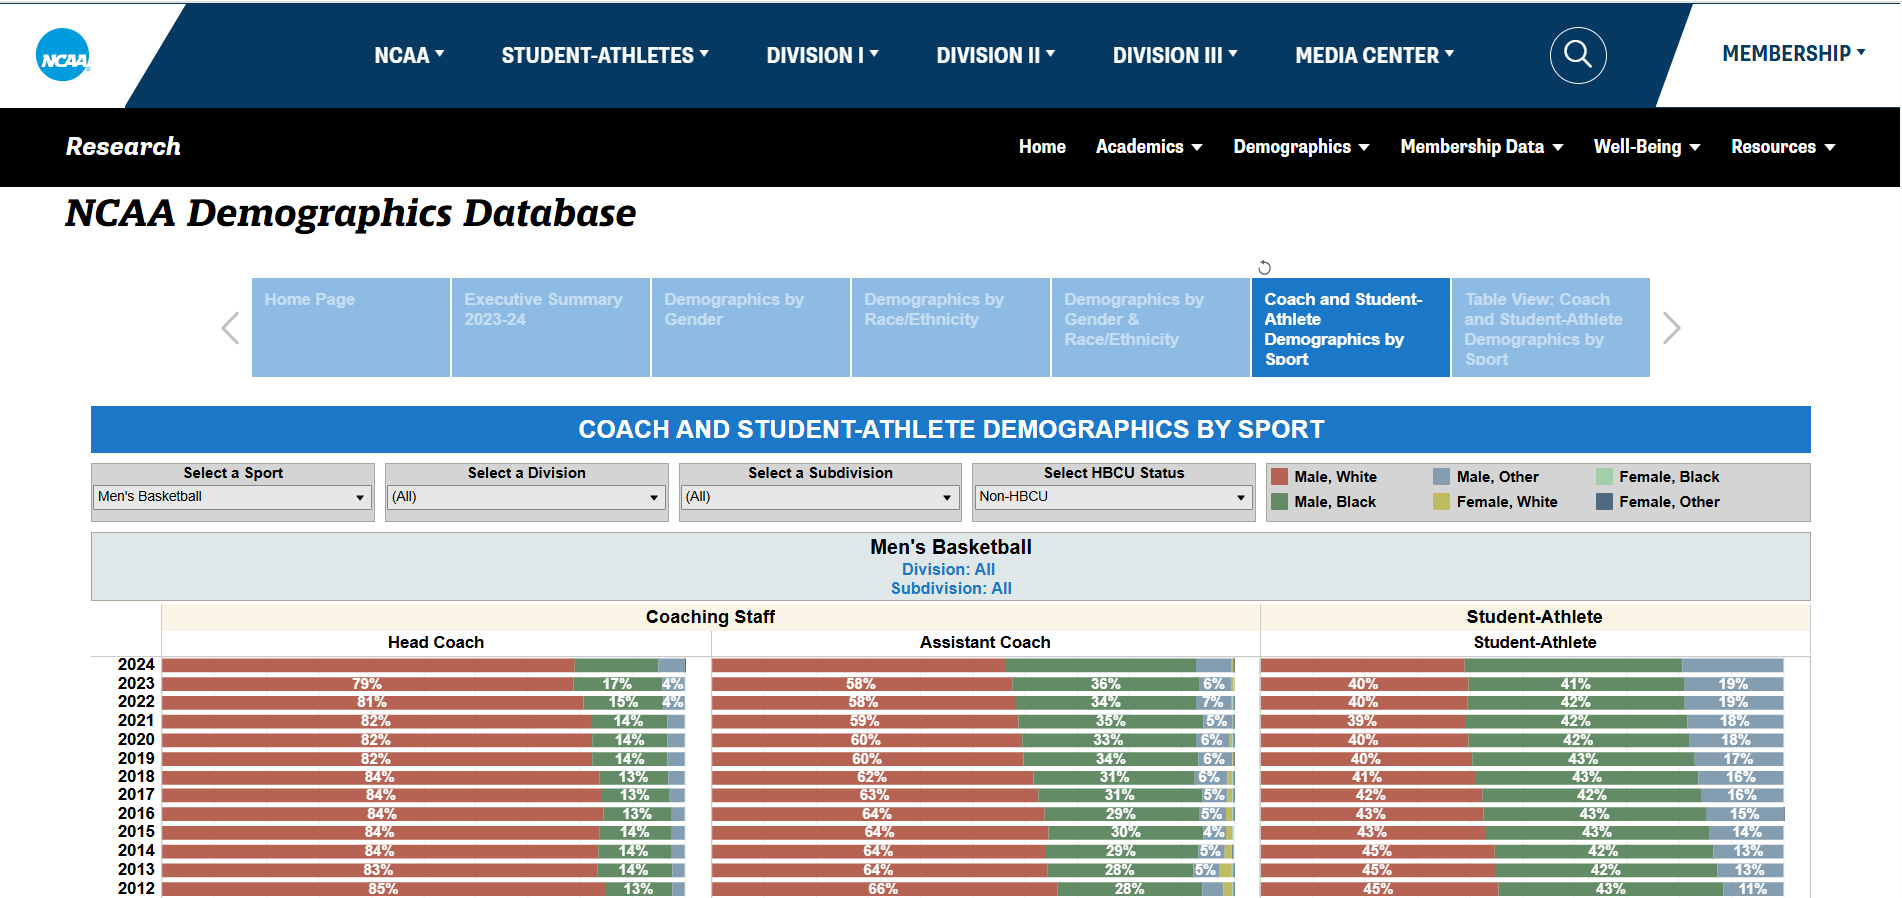This screenshot has width=1902, height=898.
Task: Expand the Membership Data dropdown
Action: pyautogui.click(x=1481, y=147)
